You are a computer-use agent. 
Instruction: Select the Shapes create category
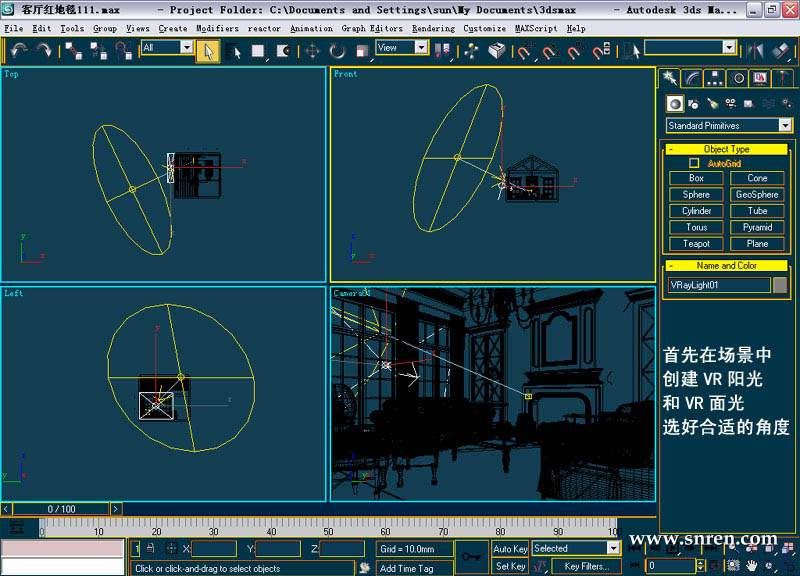(693, 104)
